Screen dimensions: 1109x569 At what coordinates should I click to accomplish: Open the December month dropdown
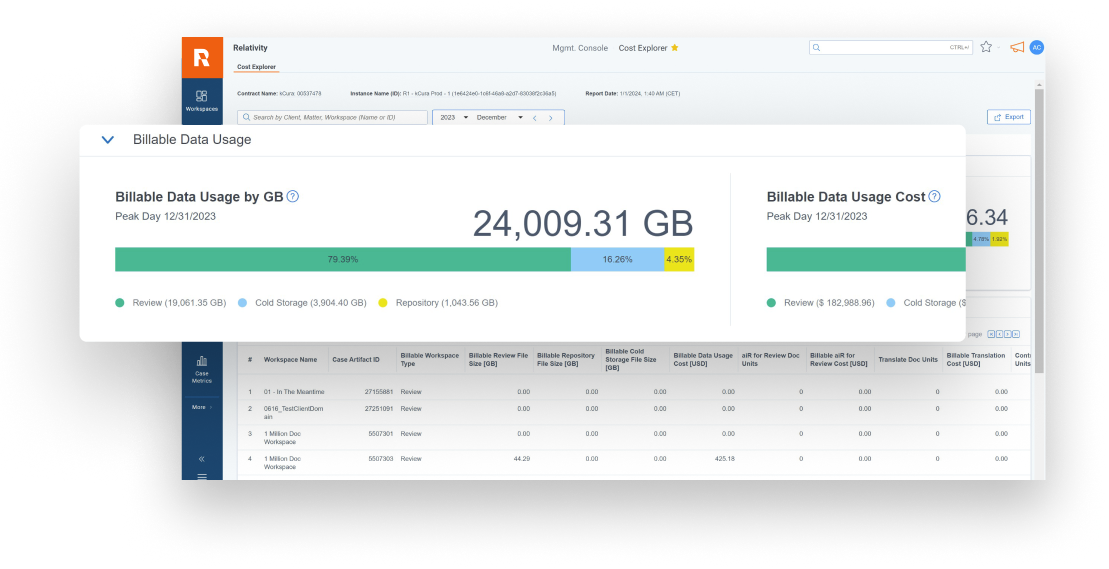tap(499, 117)
